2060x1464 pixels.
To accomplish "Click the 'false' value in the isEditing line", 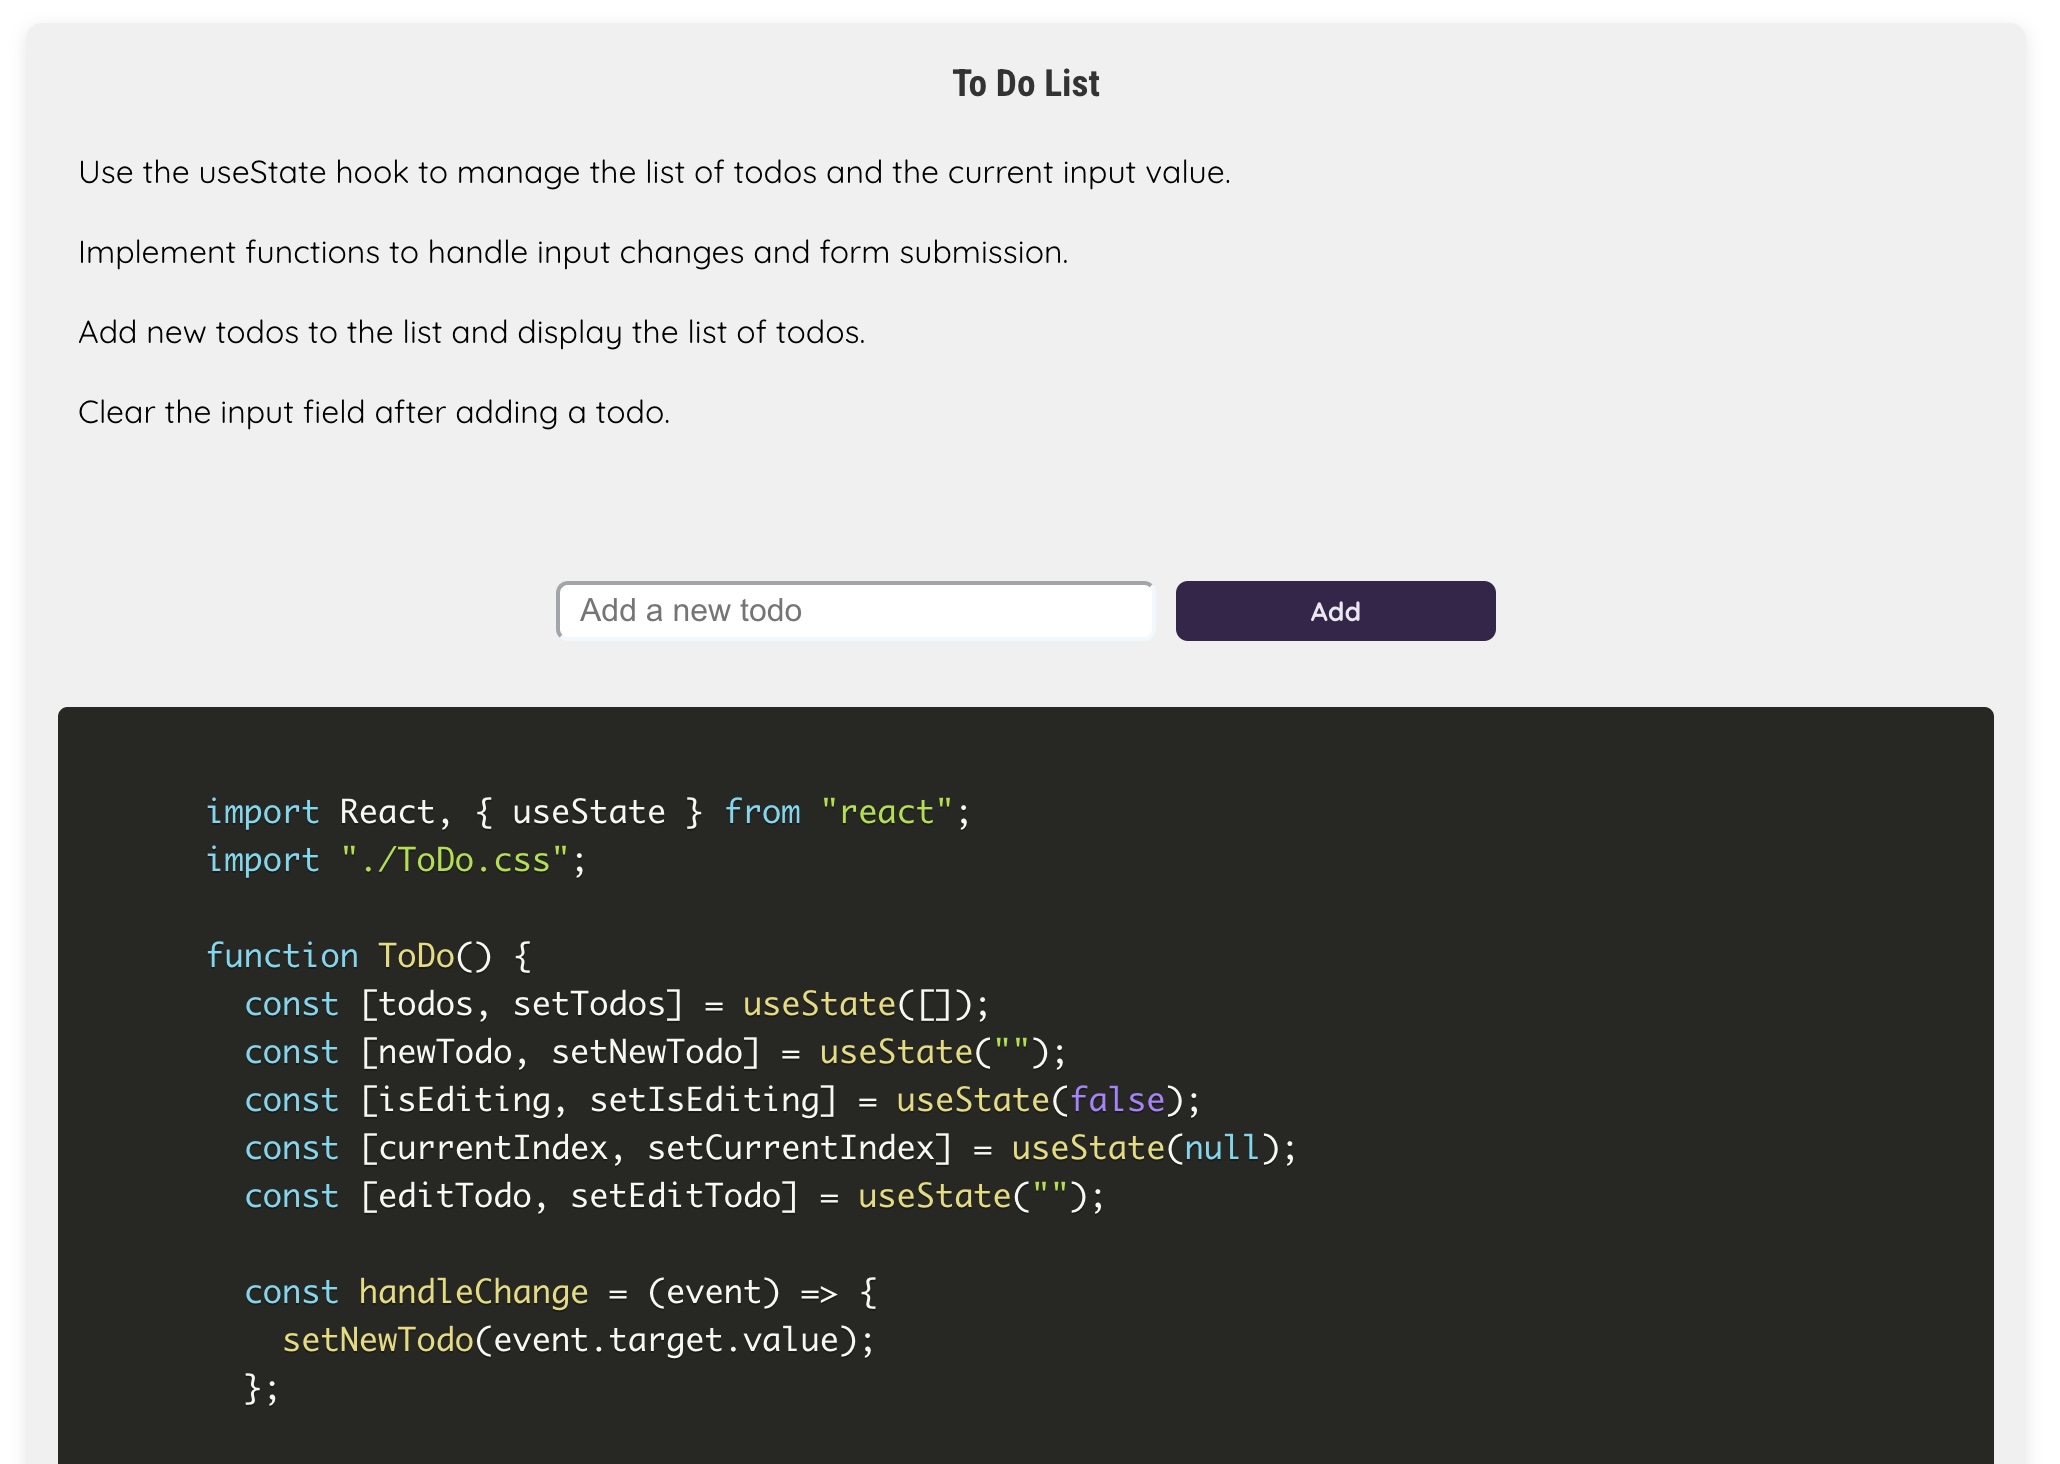I will click(1117, 1099).
